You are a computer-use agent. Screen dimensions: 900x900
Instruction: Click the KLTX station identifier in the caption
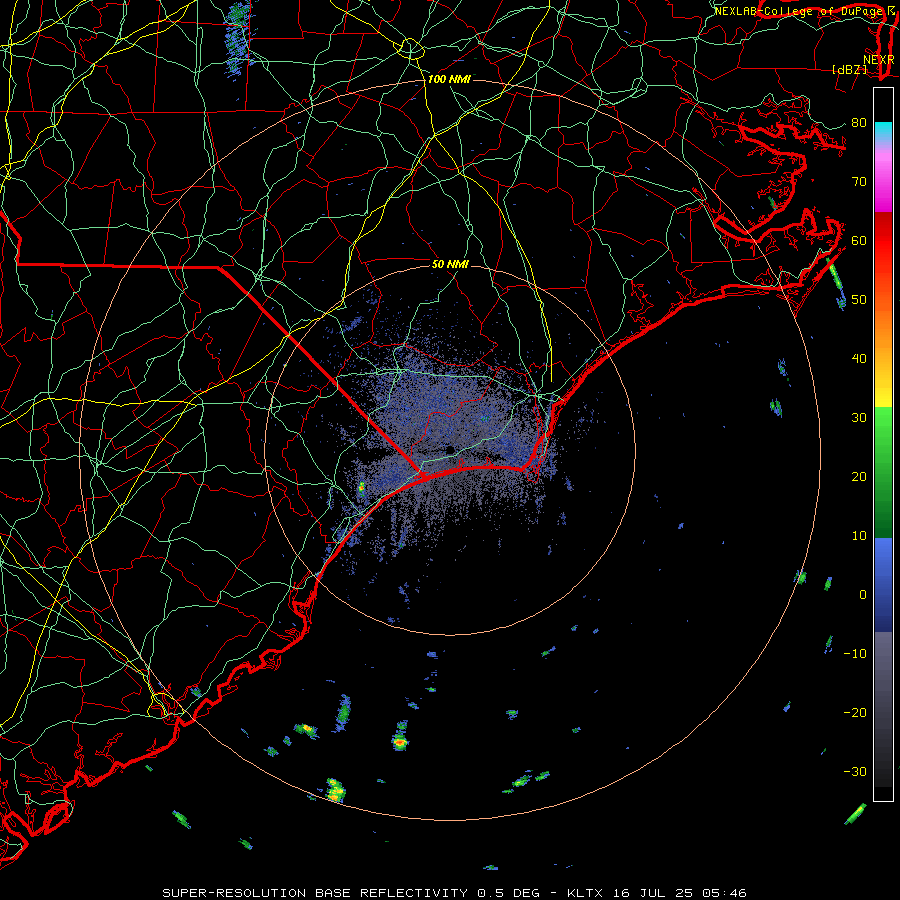coord(585,893)
